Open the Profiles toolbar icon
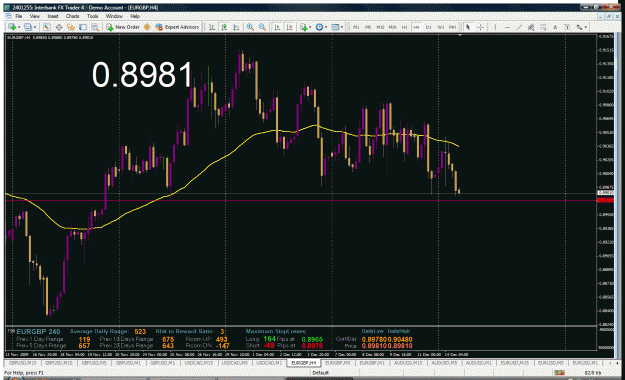The height and width of the screenshot is (380, 625). (28, 27)
